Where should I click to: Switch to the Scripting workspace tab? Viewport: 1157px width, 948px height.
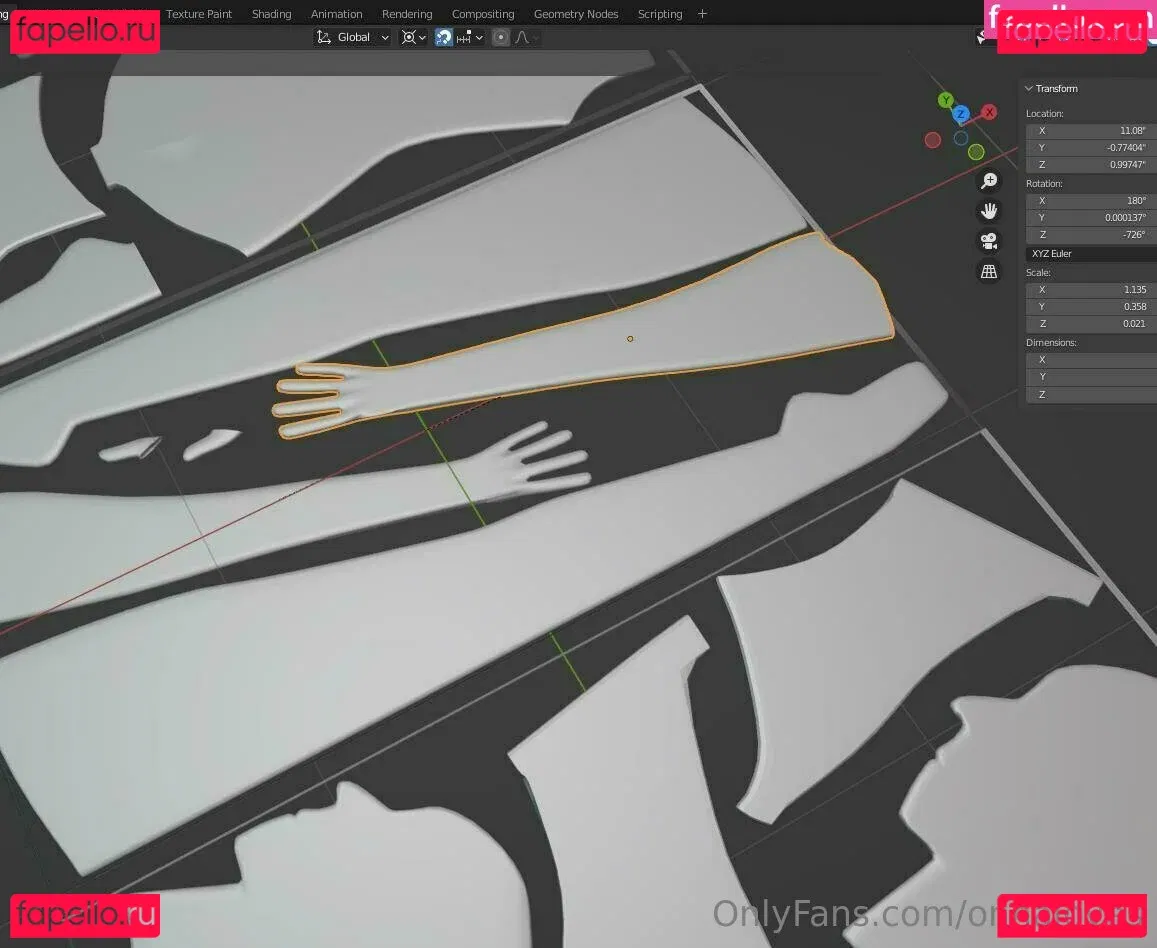click(x=660, y=14)
